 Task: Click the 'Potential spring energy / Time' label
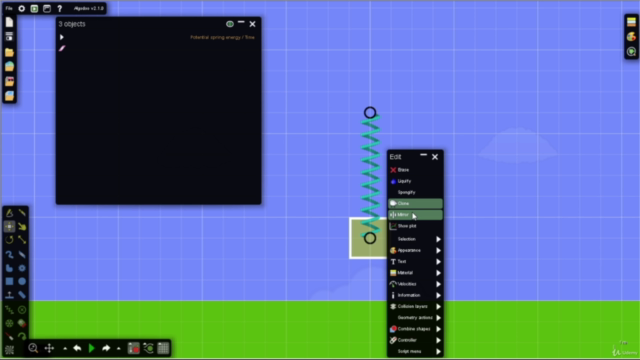click(x=222, y=37)
